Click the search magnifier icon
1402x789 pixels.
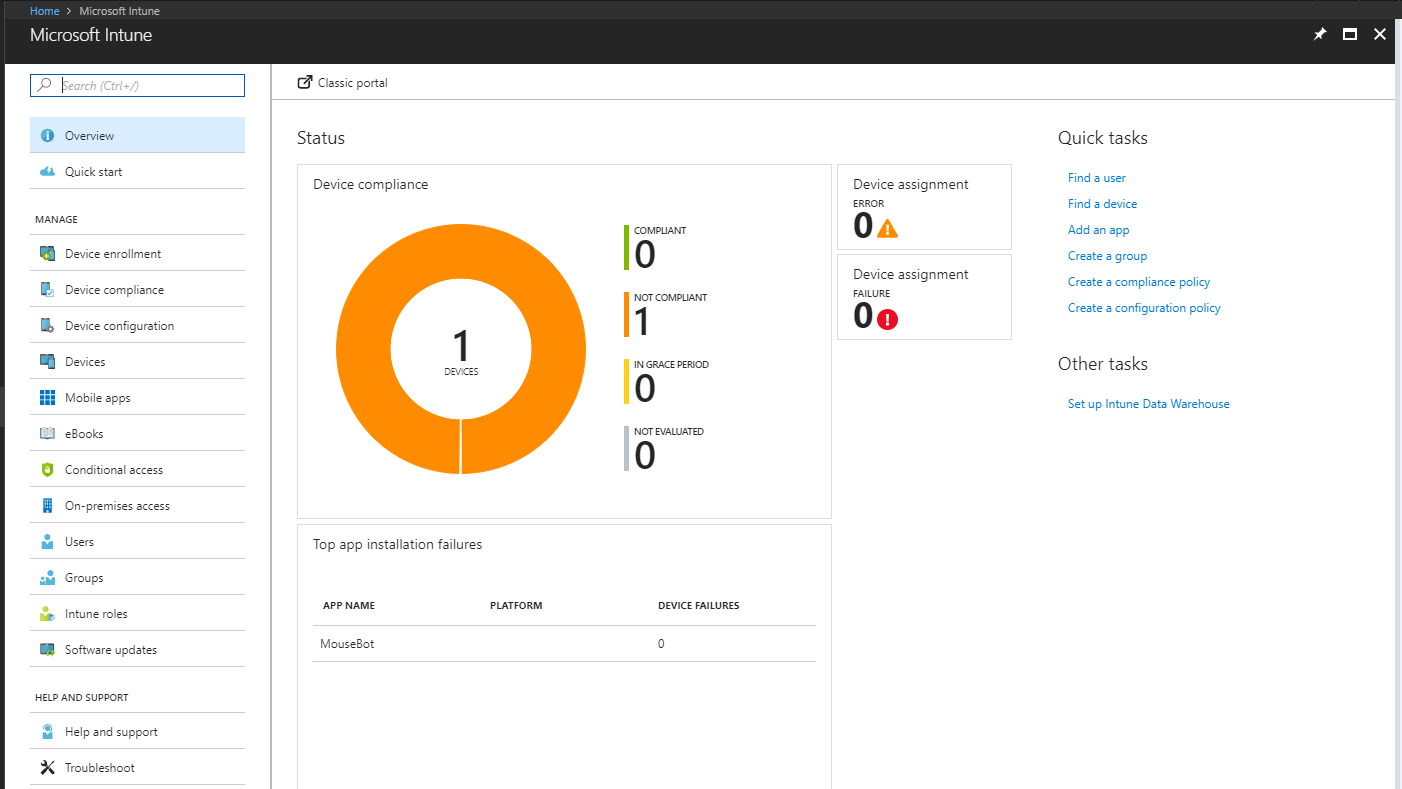click(44, 85)
